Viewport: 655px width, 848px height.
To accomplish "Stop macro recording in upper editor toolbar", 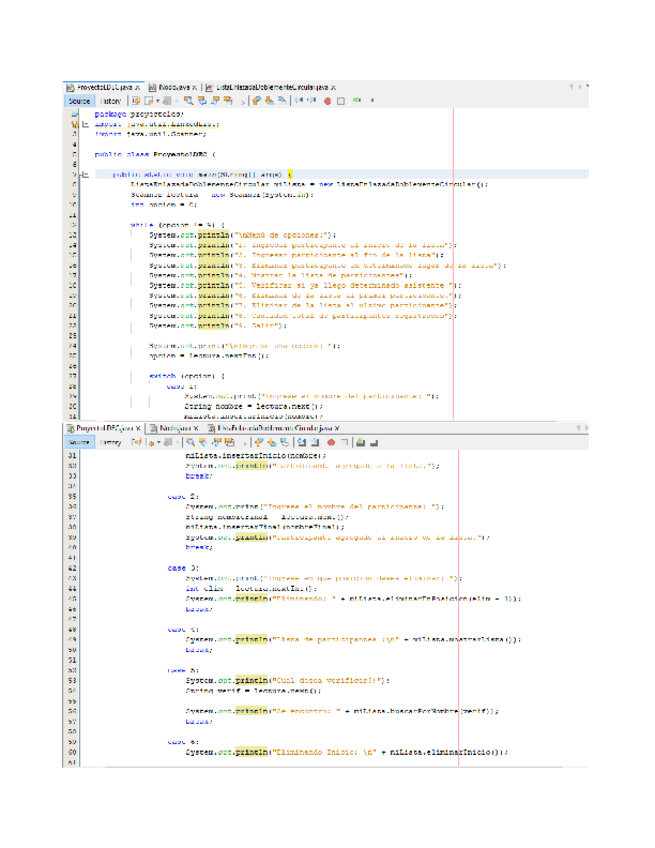I will 341,101.
